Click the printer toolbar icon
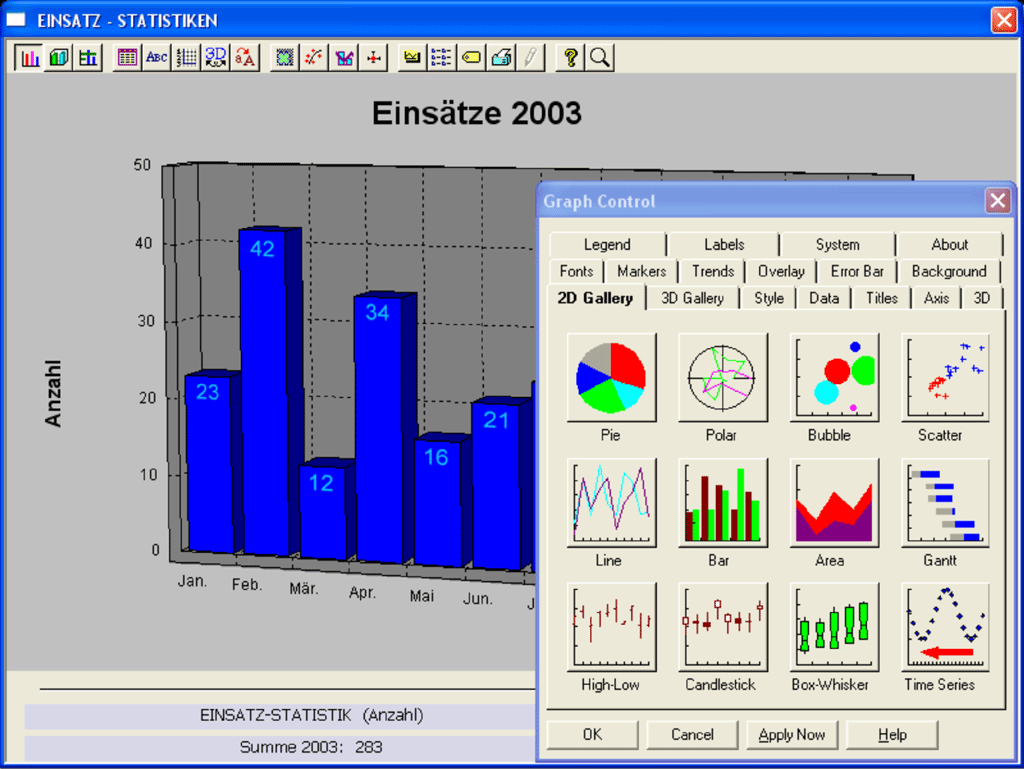This screenshot has width=1024, height=769. tap(501, 57)
